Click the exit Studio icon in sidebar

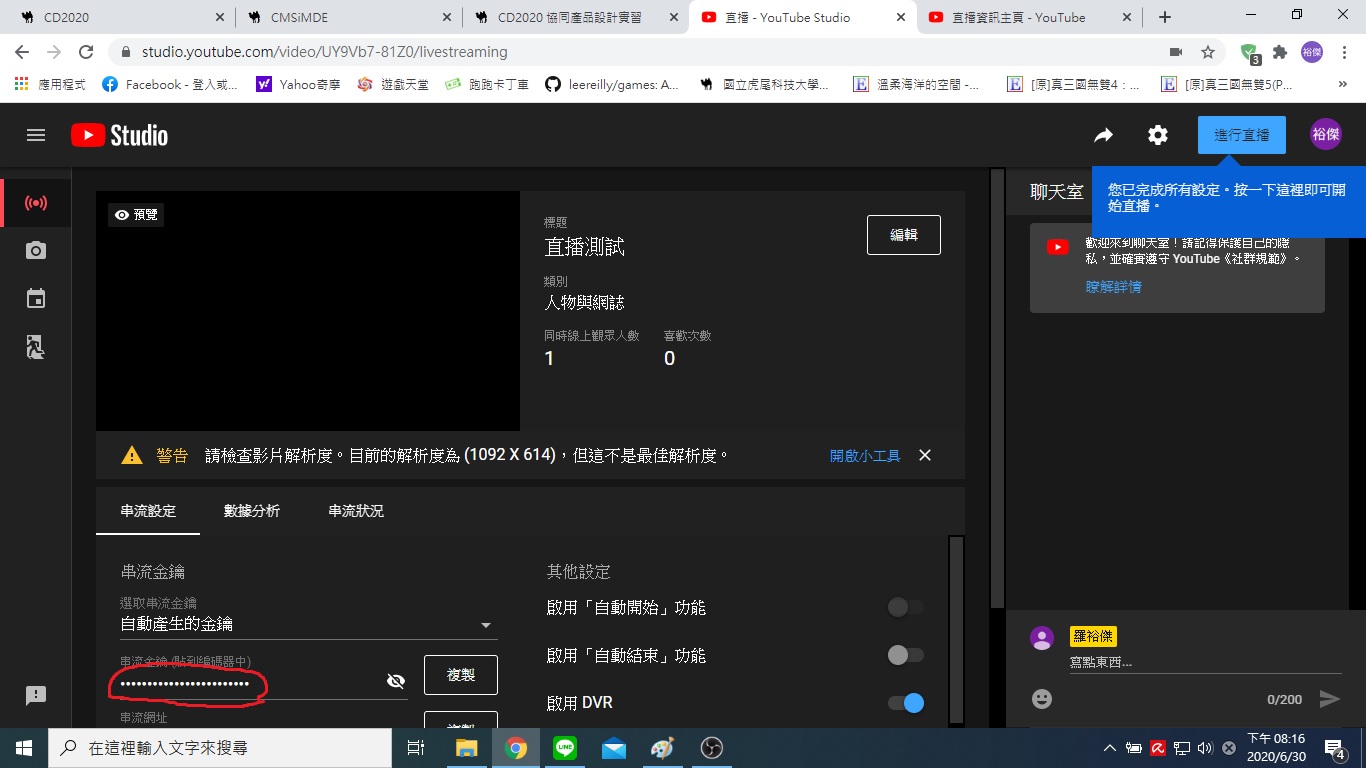coord(36,347)
